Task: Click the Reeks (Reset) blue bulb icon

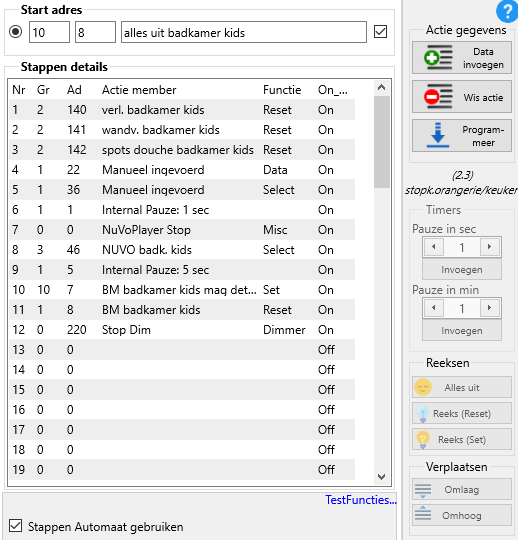Action: pos(423,414)
